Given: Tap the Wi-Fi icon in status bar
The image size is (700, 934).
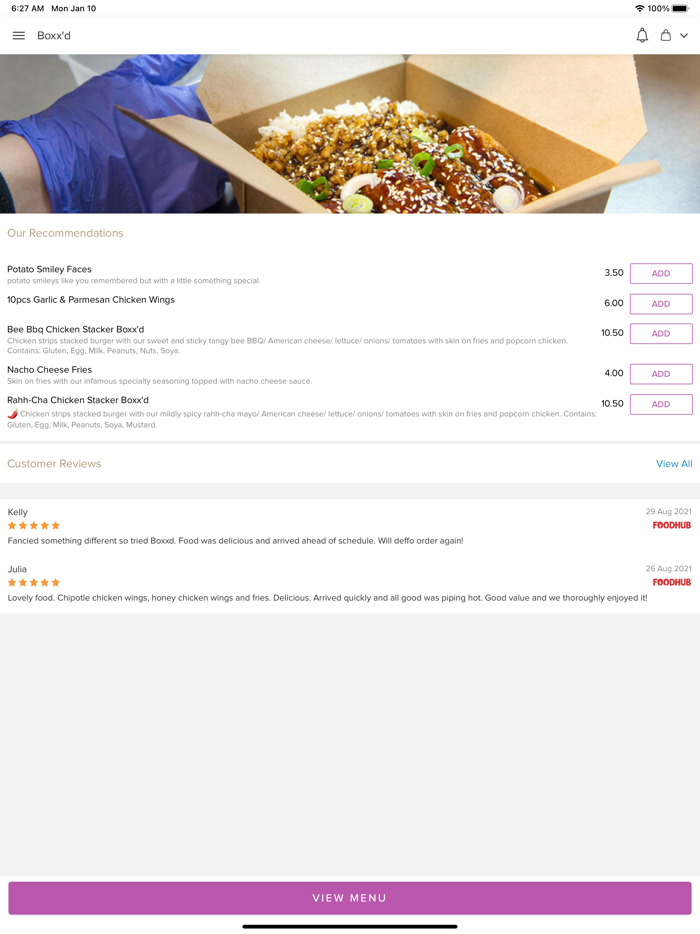Looking at the screenshot, I should pyautogui.click(x=640, y=8).
